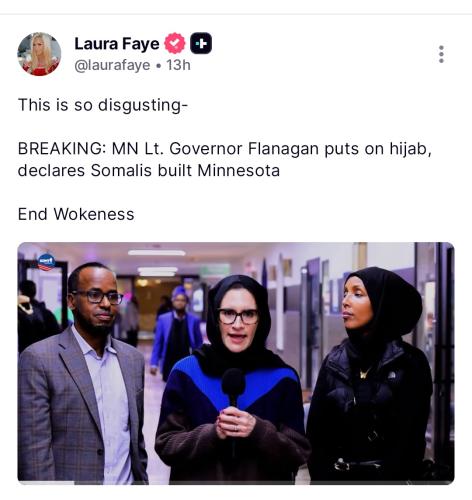This screenshot has height=500, width=472.
Task: Open the attached photo in full view
Action: 236,363
